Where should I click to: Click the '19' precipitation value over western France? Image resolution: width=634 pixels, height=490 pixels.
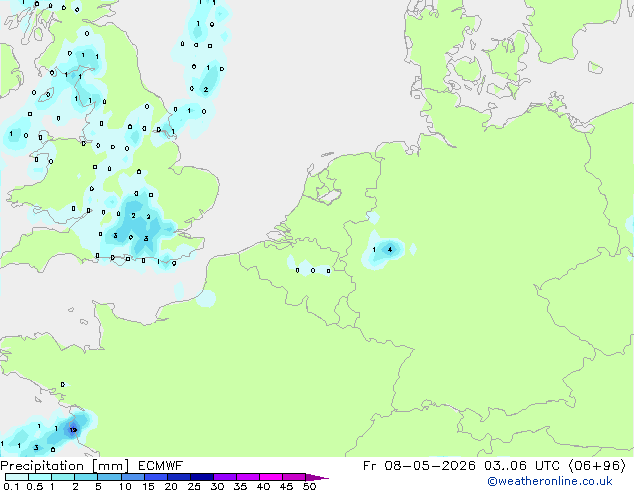coord(73,430)
